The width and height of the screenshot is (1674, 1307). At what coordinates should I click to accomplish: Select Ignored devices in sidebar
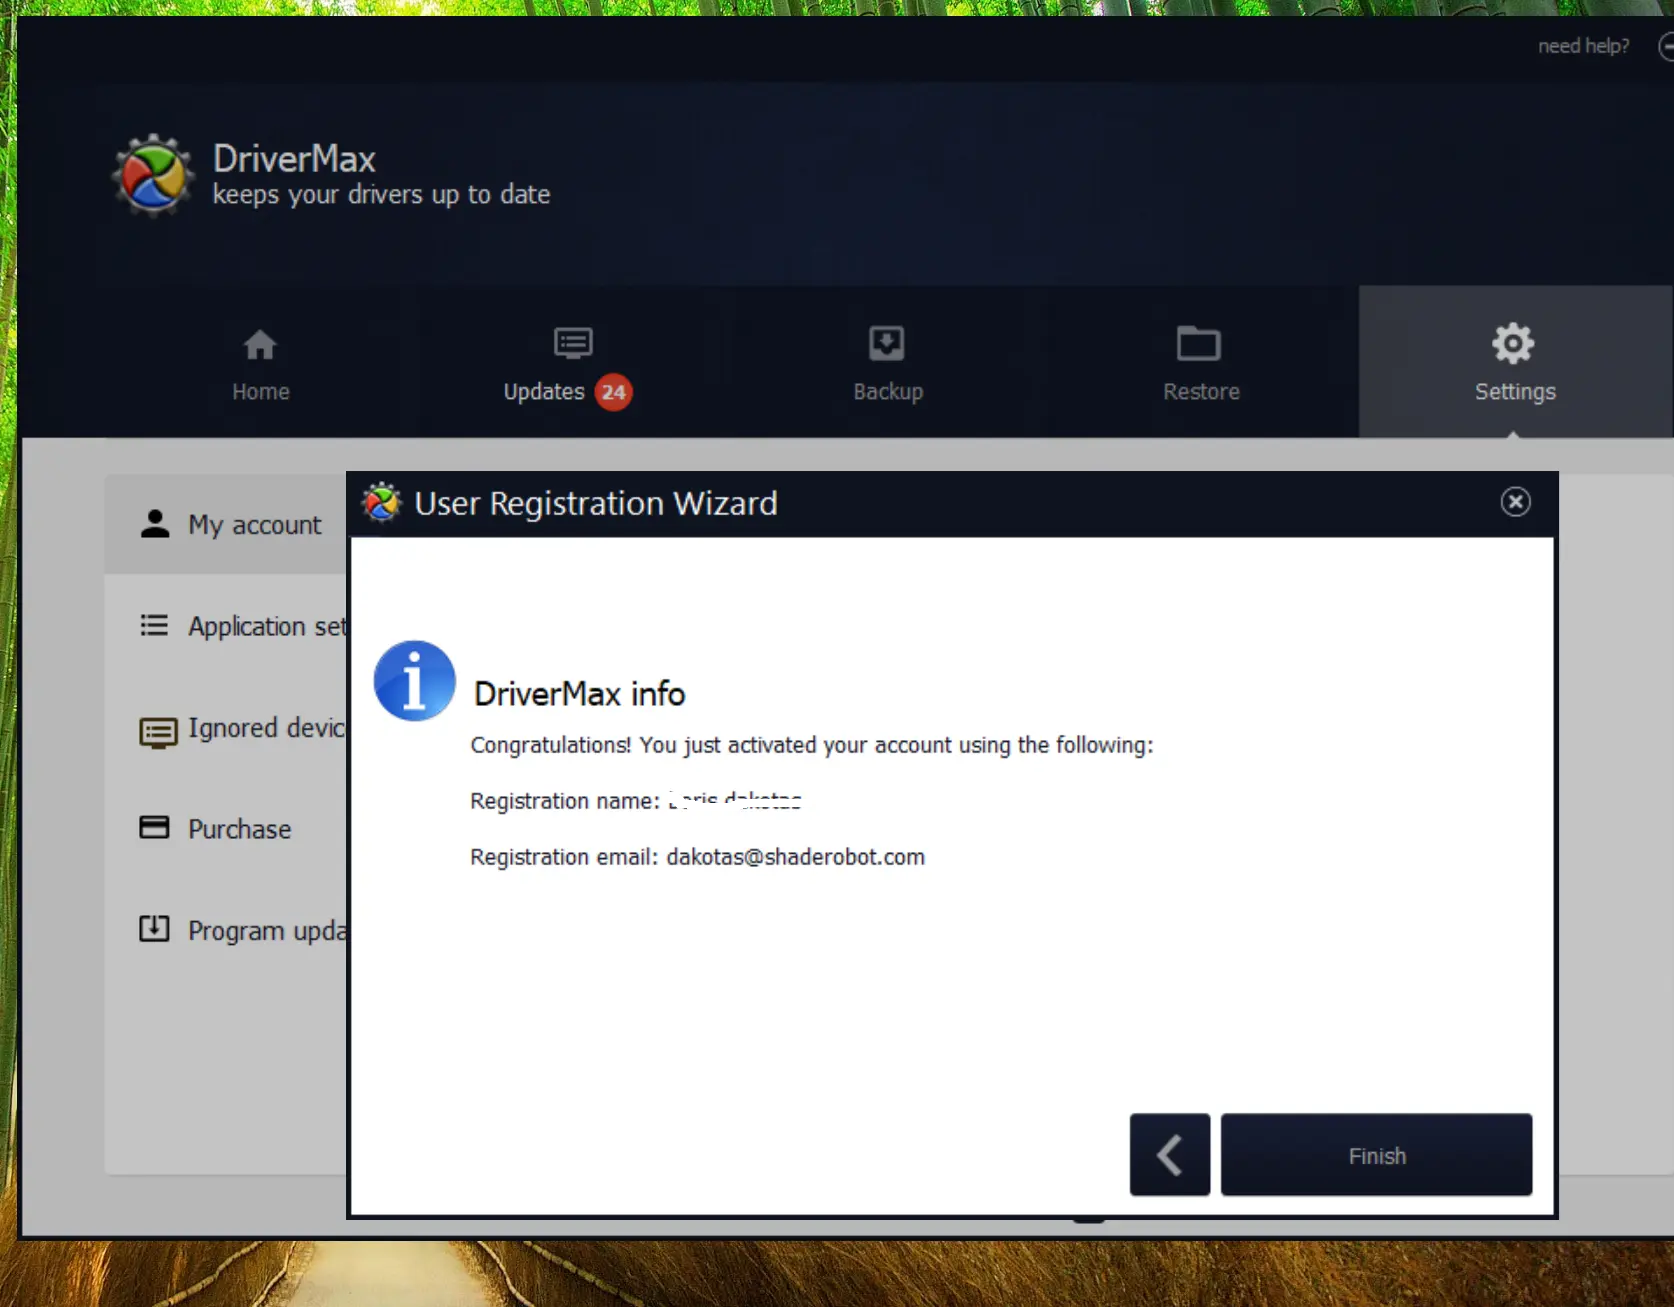pos(226,728)
